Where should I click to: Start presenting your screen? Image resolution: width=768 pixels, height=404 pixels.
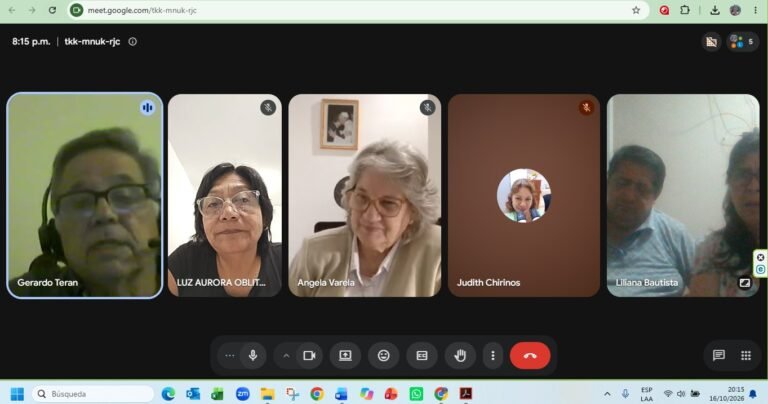coord(345,356)
